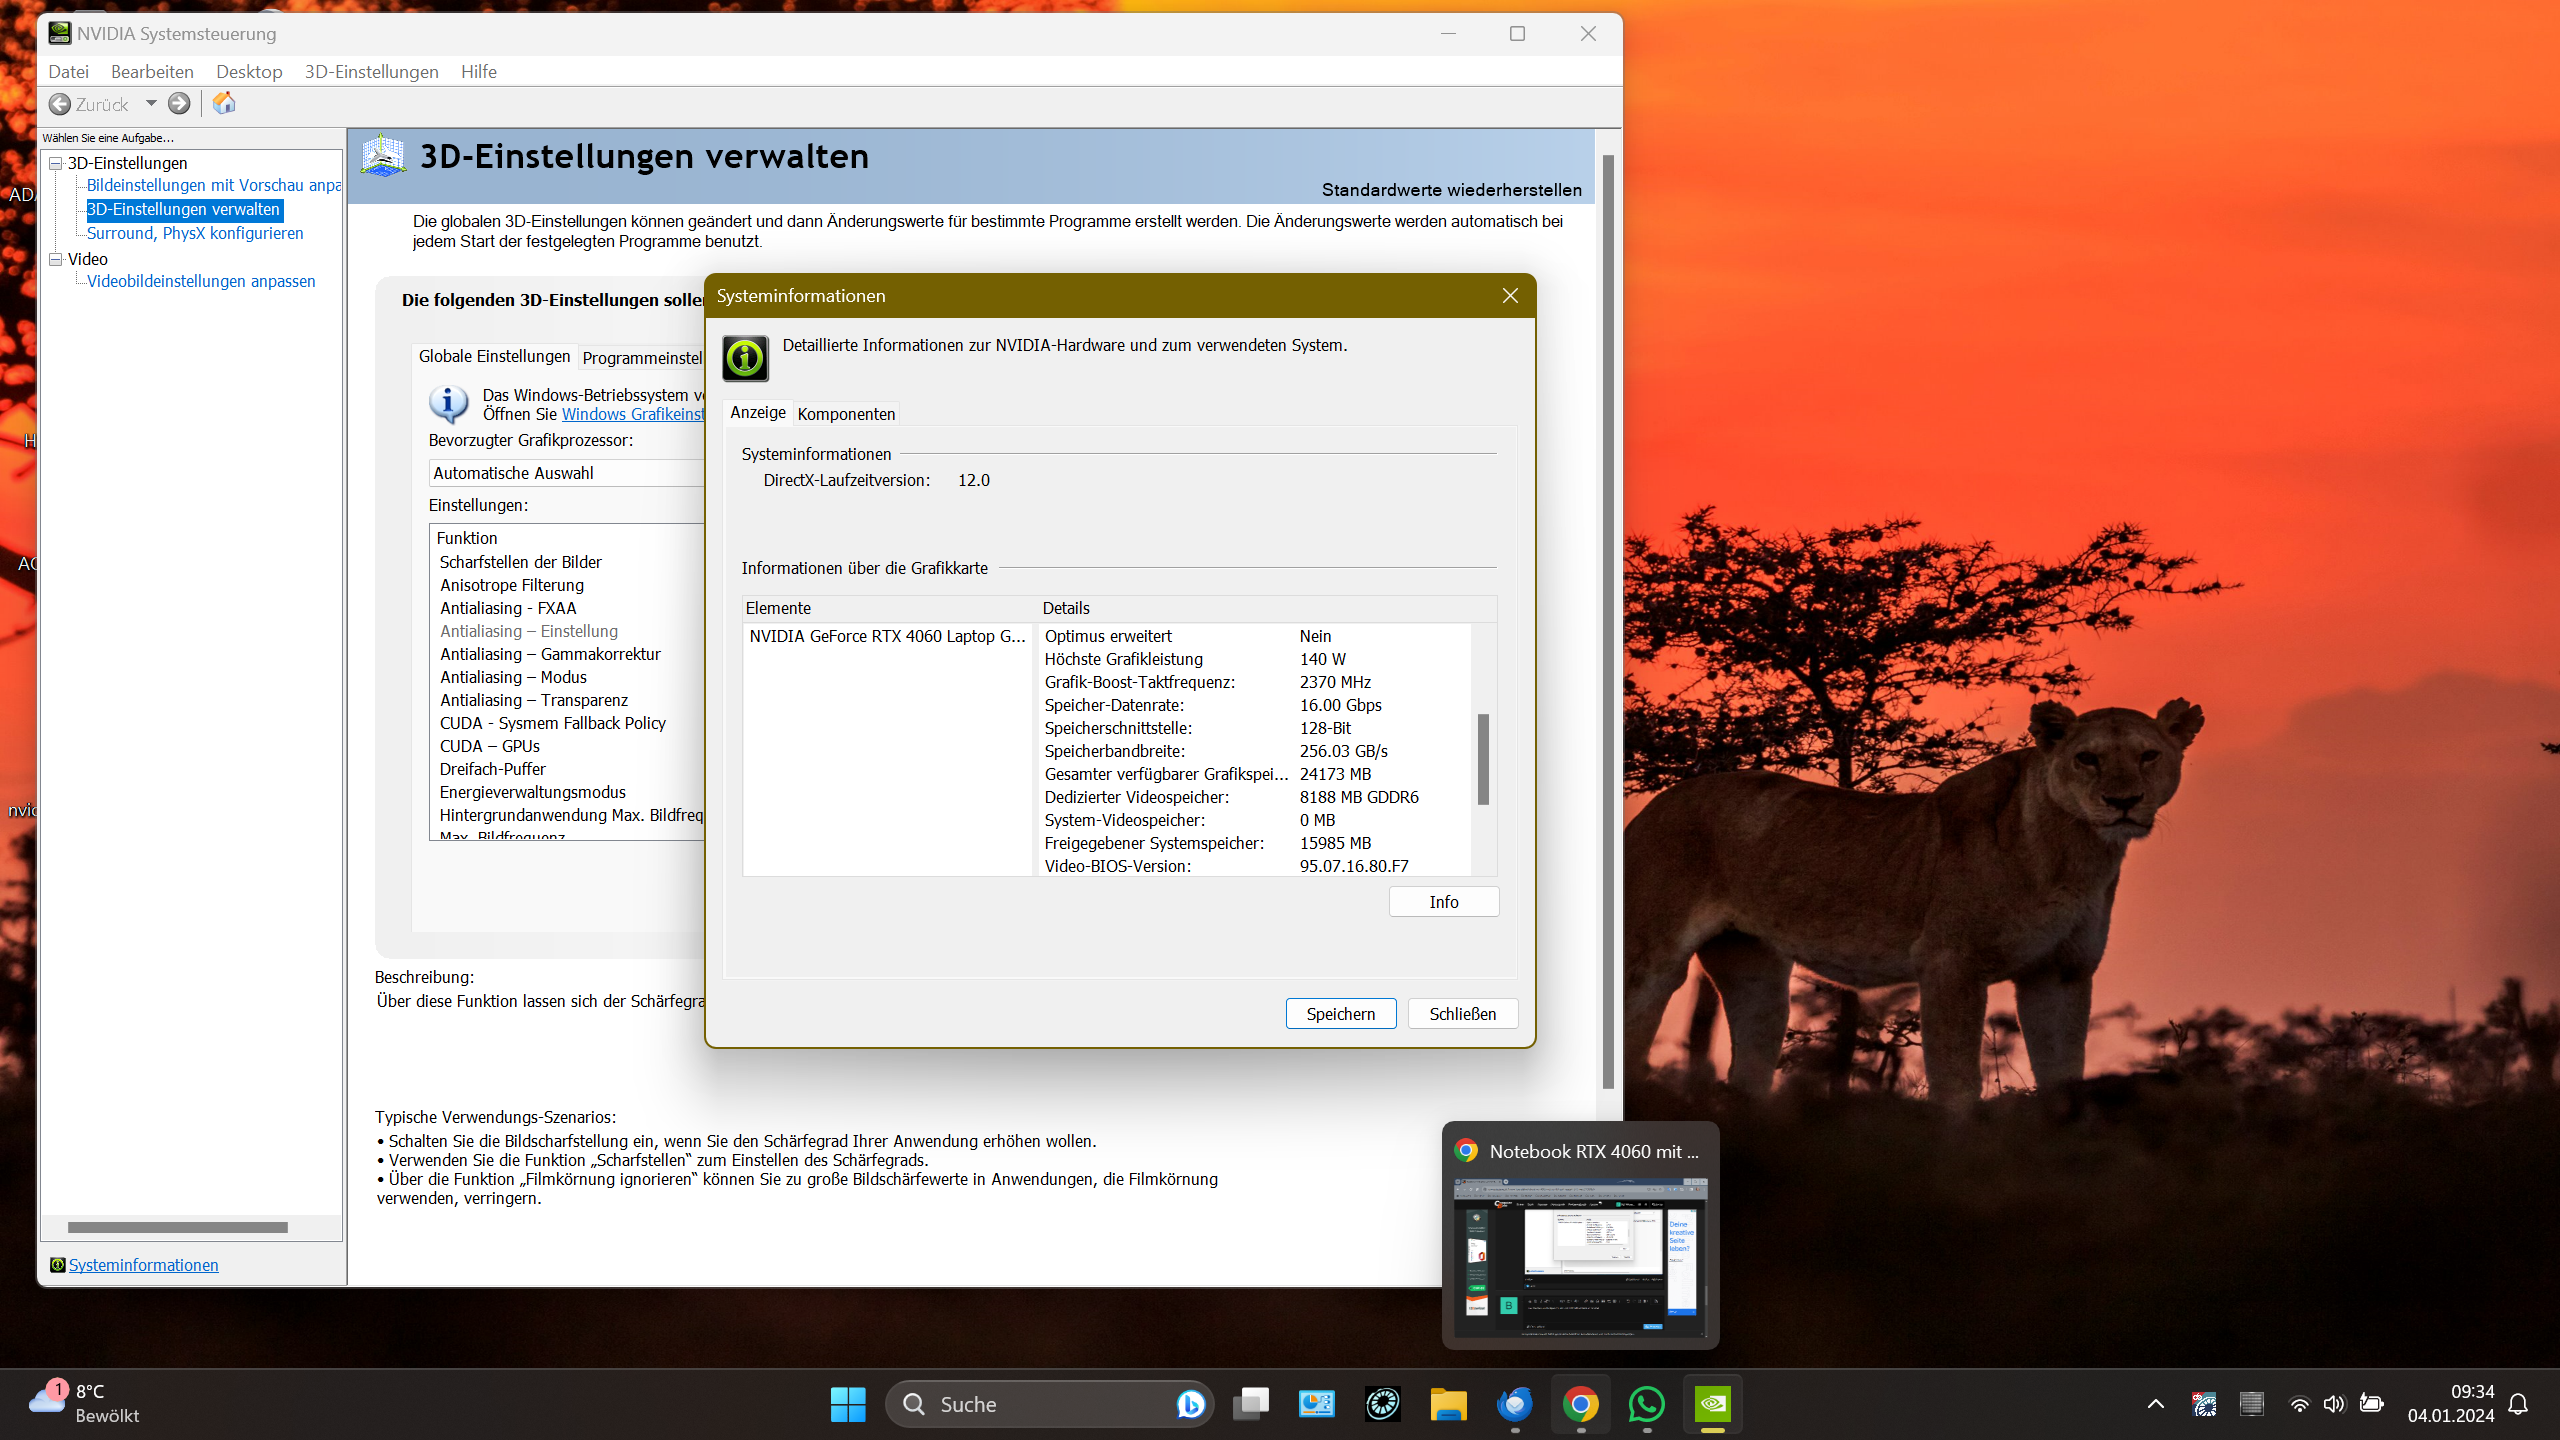This screenshot has width=2560, height=1440.
Task: Open WhatsApp from taskbar
Action: [1646, 1404]
